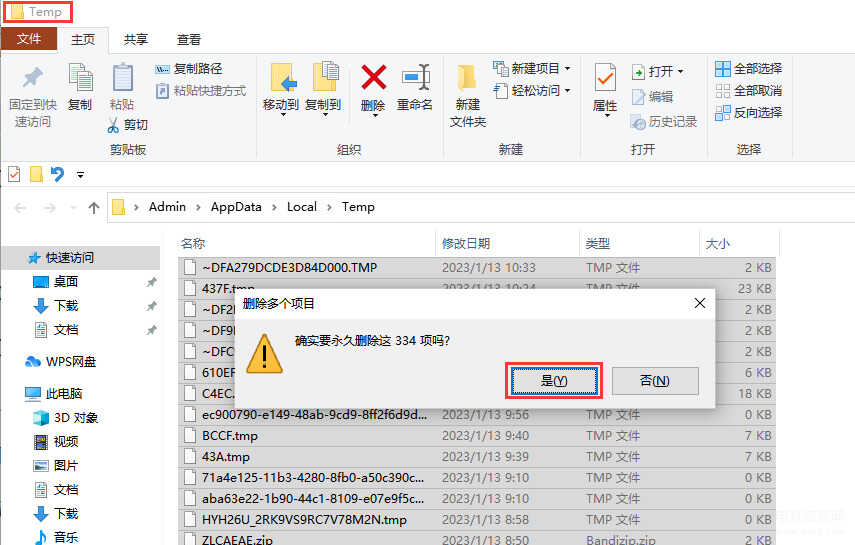Click the Back navigation arrow
The width and height of the screenshot is (855, 545).
(x=20, y=208)
